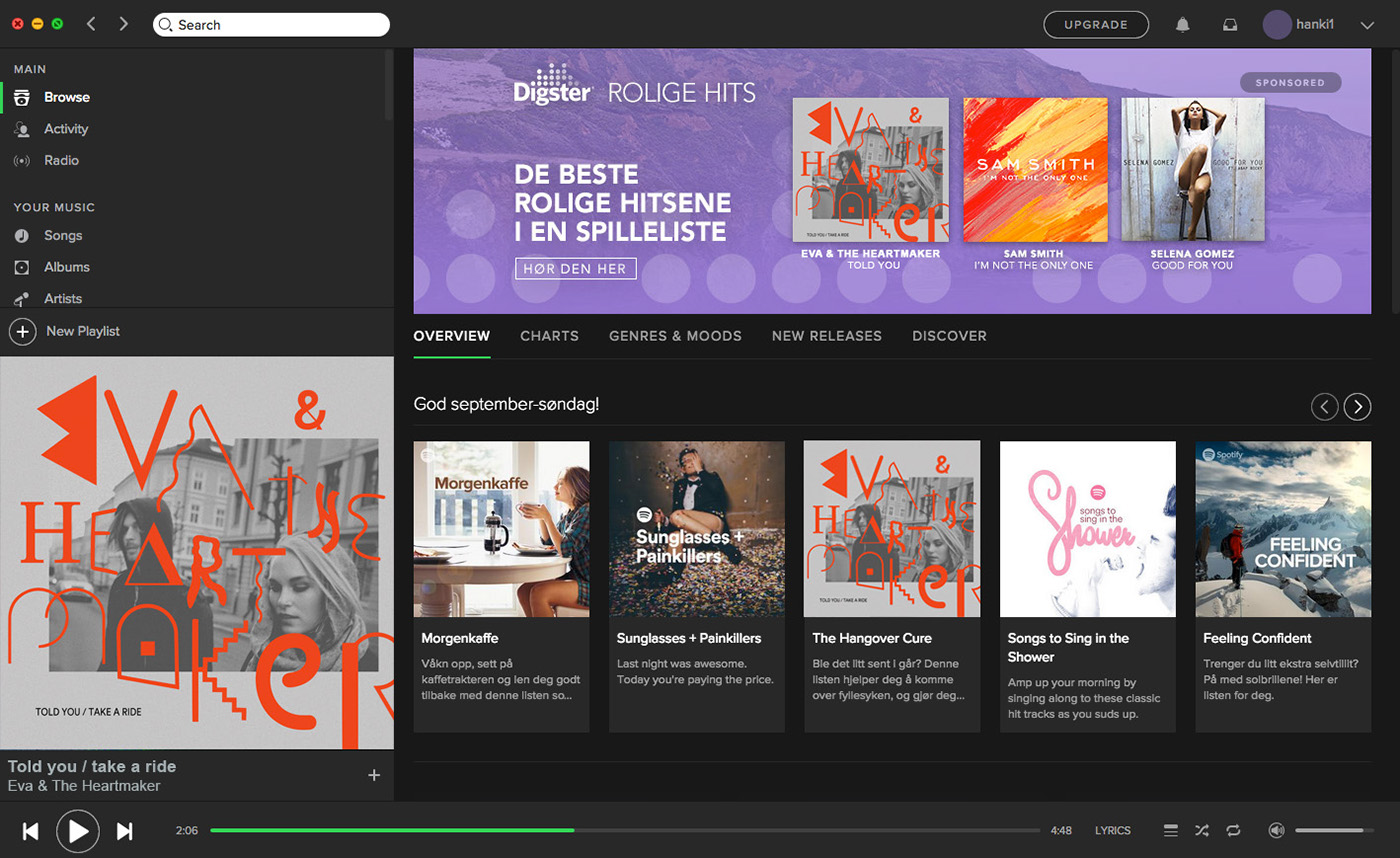The height and width of the screenshot is (858, 1400).
Task: Click the Morgenkaffe title text
Action: (460, 638)
